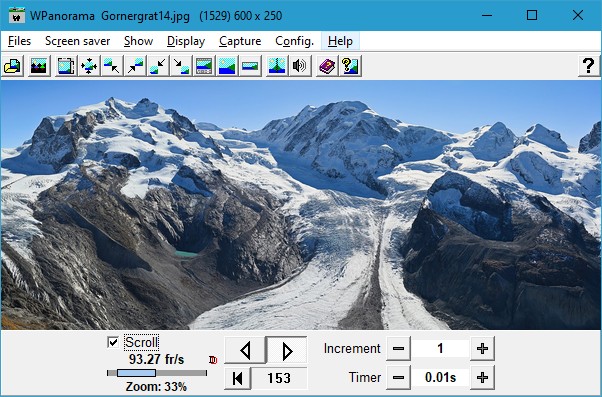Click move image to upper-left corner icon

112,66
